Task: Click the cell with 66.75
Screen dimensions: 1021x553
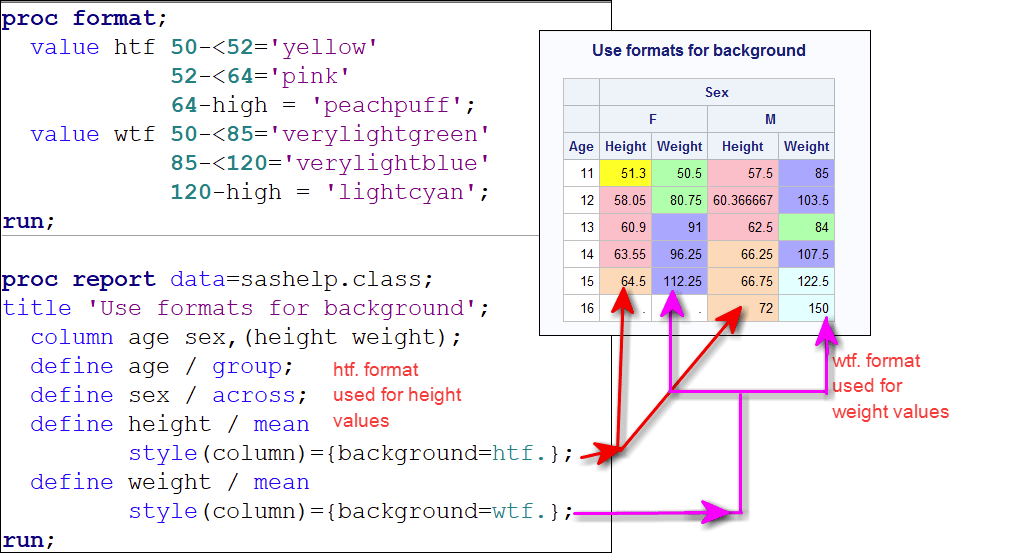Action: tap(743, 281)
